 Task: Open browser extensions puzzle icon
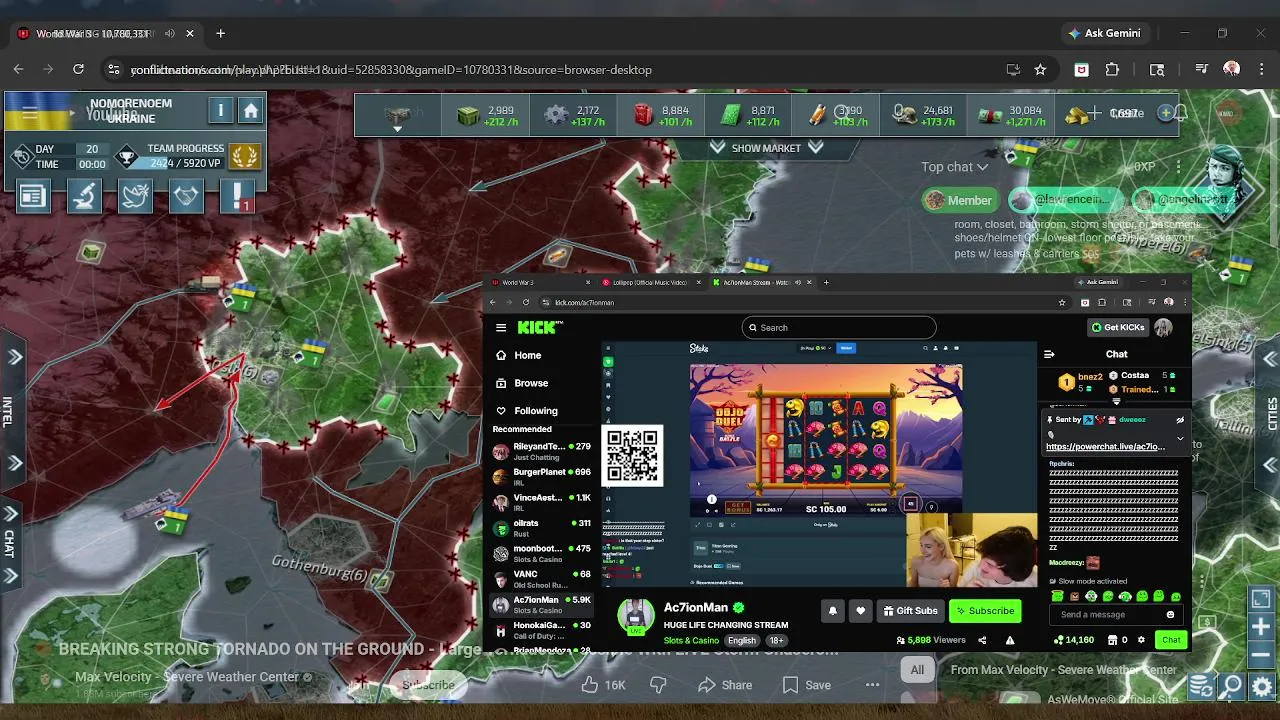[1112, 70]
